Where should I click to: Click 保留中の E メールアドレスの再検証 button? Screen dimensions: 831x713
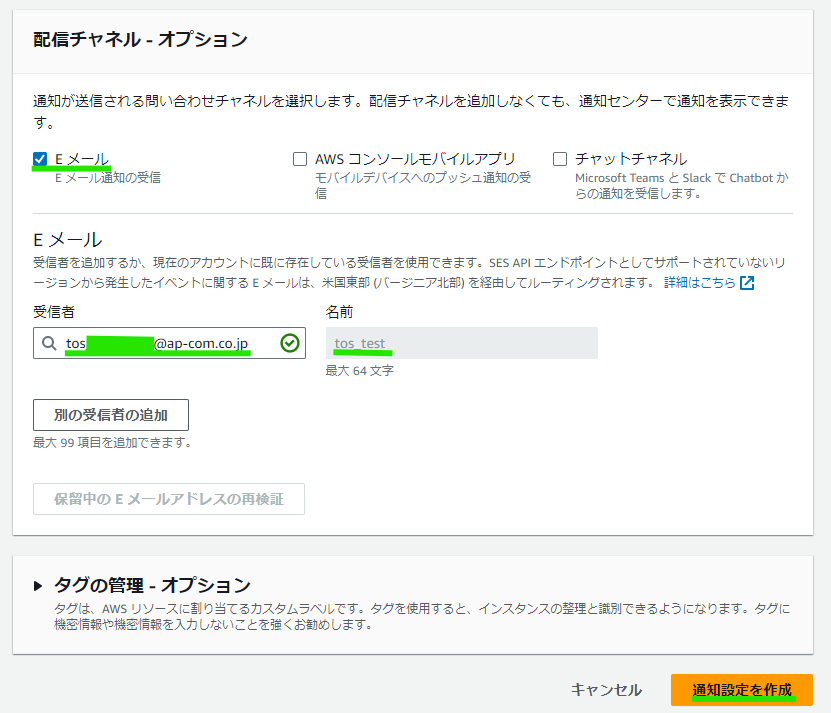coord(169,499)
